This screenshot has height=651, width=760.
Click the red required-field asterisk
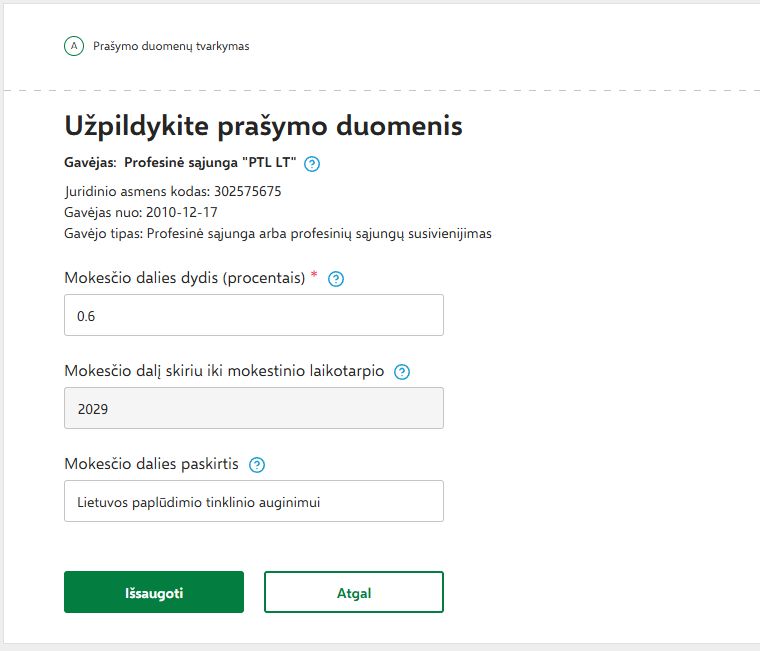[314, 276]
